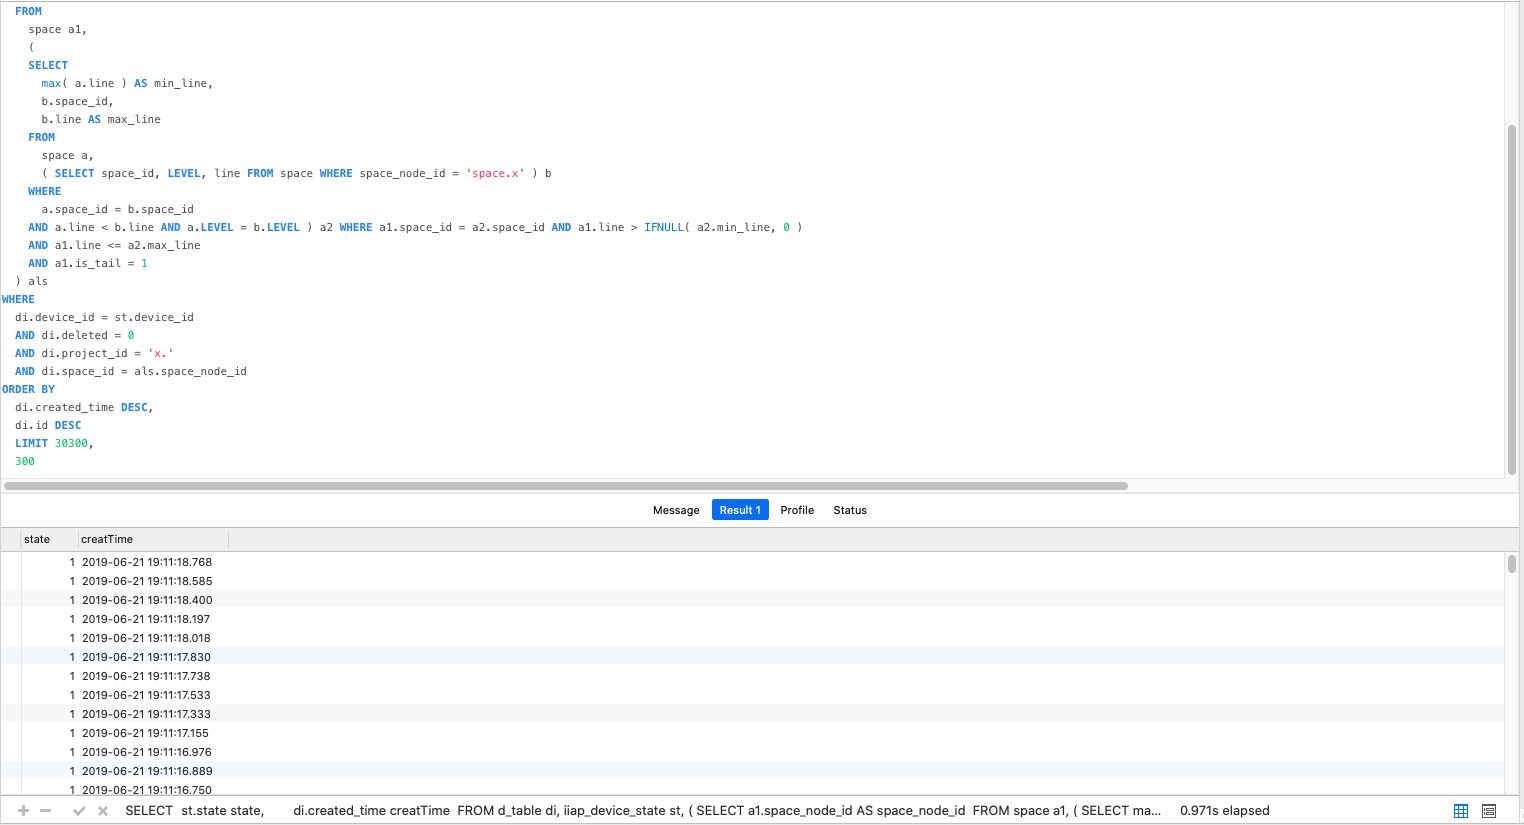Select cell 2019-06-21 19:11:17.333
1524x825 pixels.
pos(146,714)
